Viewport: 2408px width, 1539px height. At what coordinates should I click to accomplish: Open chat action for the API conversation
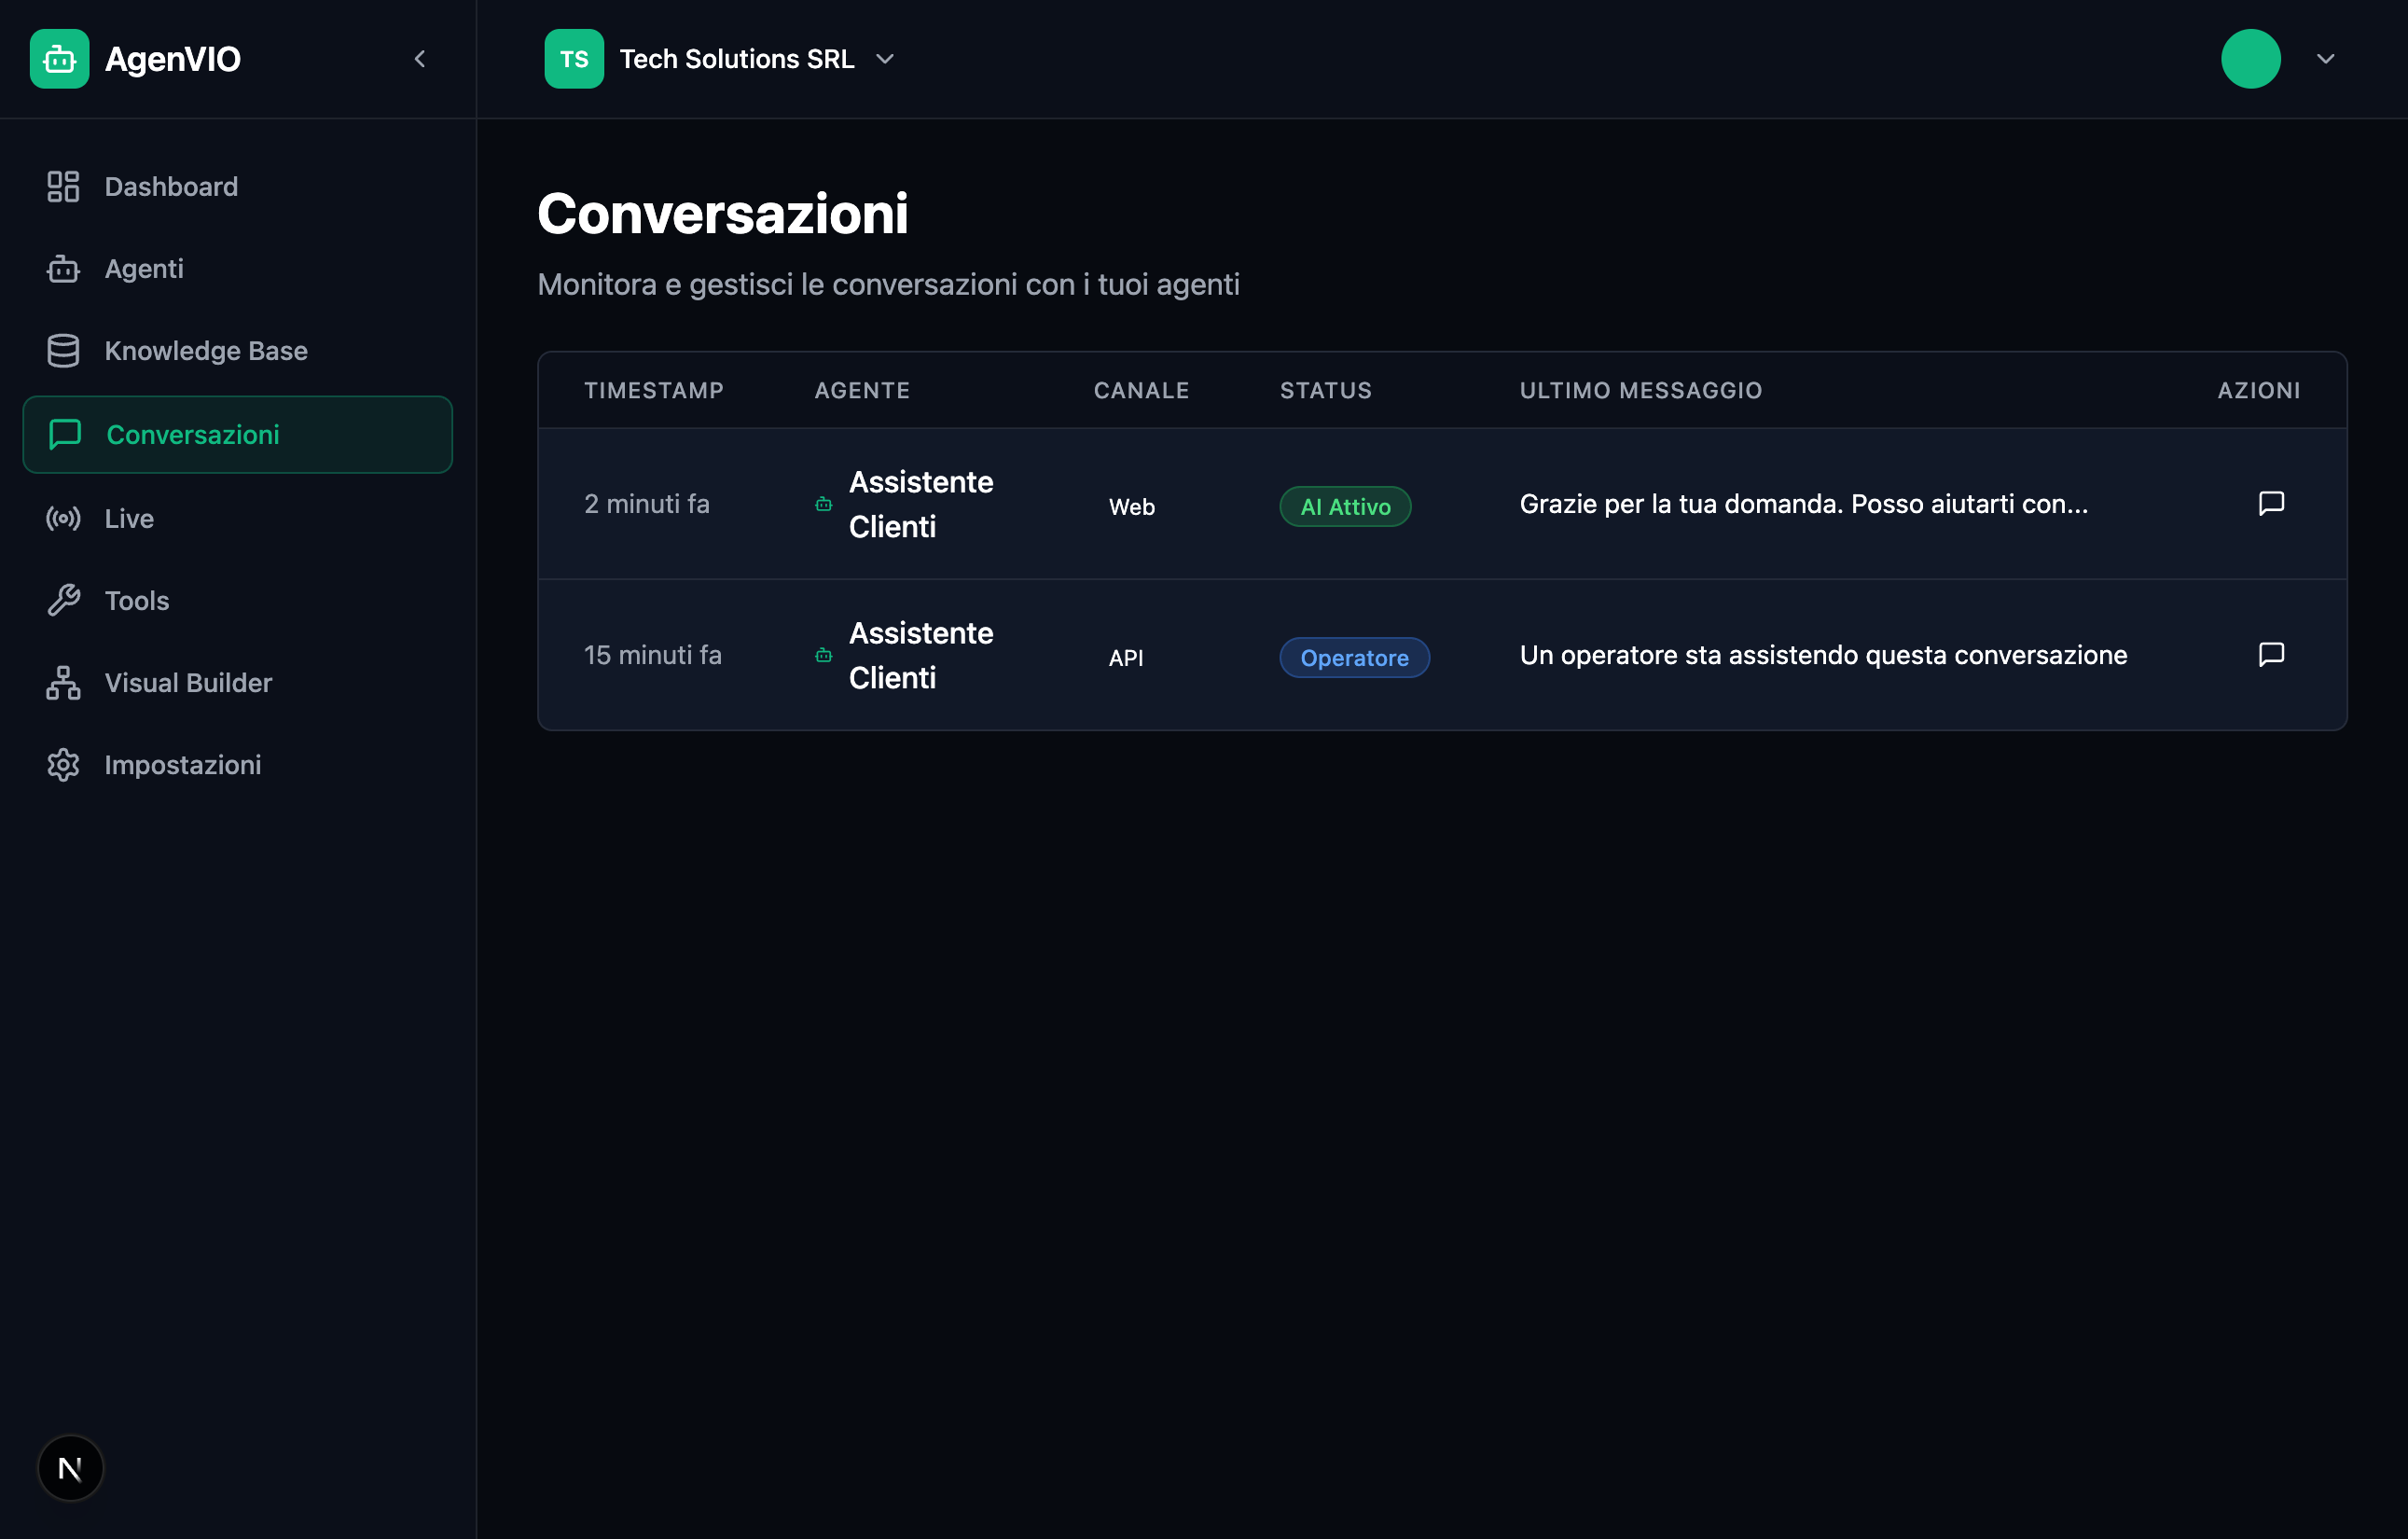(x=2271, y=654)
